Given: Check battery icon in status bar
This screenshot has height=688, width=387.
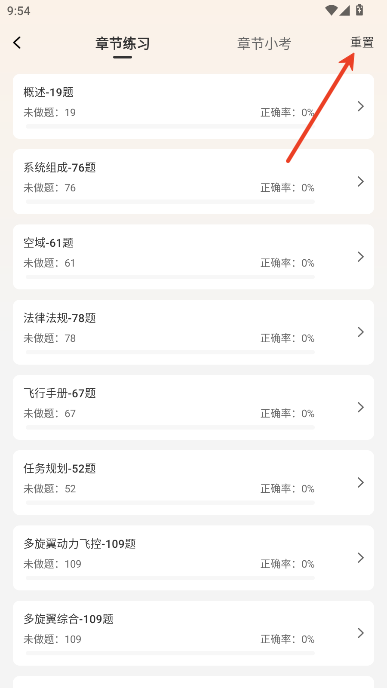Looking at the screenshot, I should [359, 10].
